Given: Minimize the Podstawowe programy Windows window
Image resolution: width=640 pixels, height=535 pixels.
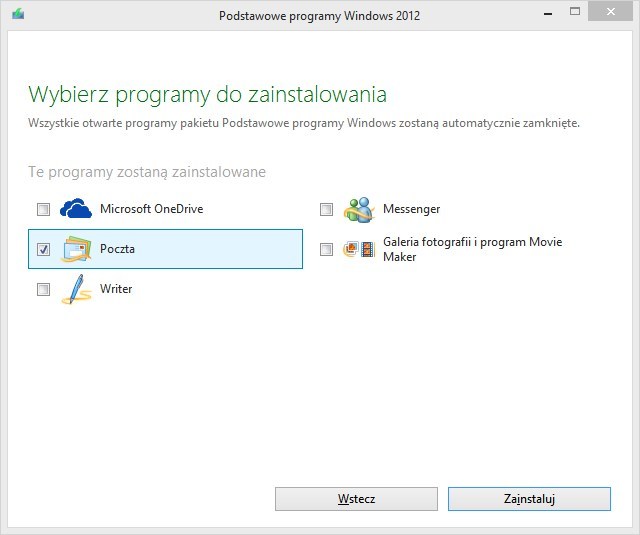Looking at the screenshot, I should pos(548,12).
